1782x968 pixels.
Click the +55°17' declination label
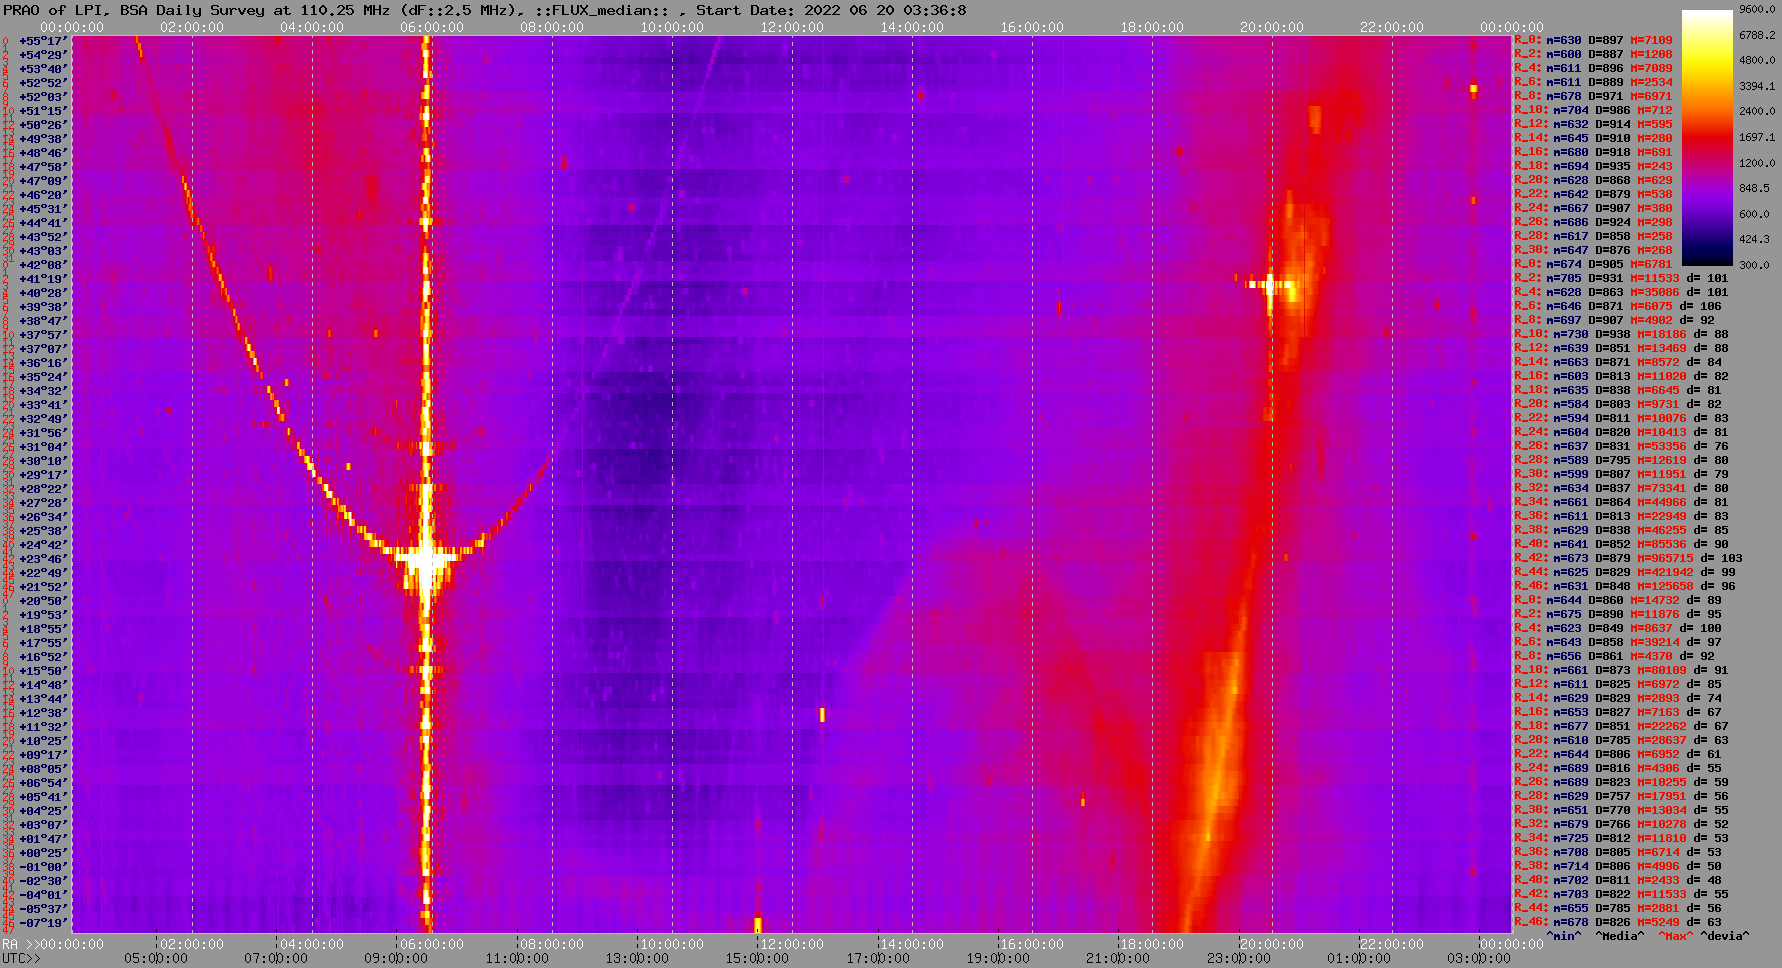[x=43, y=41]
